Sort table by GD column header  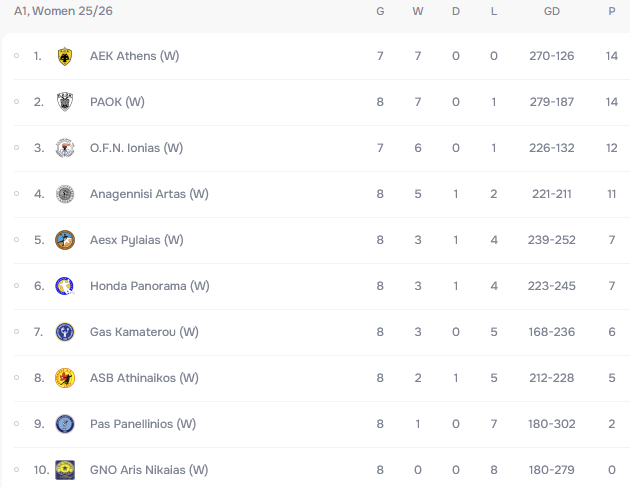pyautogui.click(x=552, y=11)
